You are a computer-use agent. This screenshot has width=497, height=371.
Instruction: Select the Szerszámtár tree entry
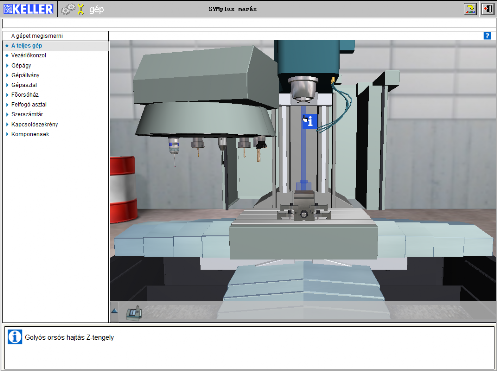click(27, 114)
